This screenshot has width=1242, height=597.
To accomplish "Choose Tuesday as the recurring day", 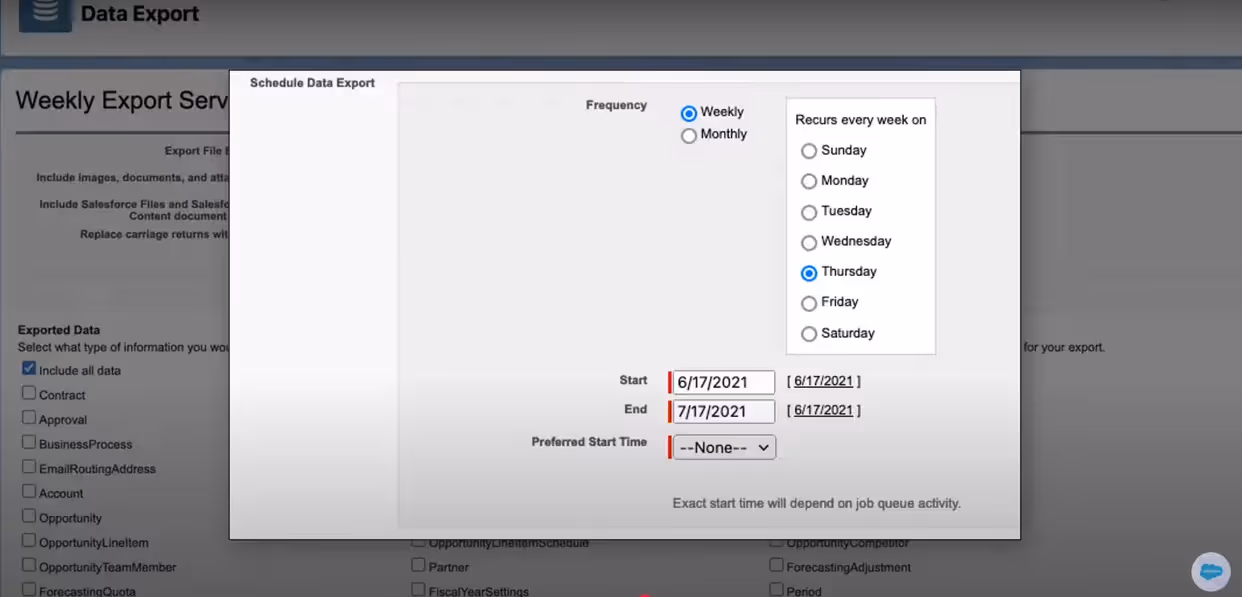I will tap(809, 212).
